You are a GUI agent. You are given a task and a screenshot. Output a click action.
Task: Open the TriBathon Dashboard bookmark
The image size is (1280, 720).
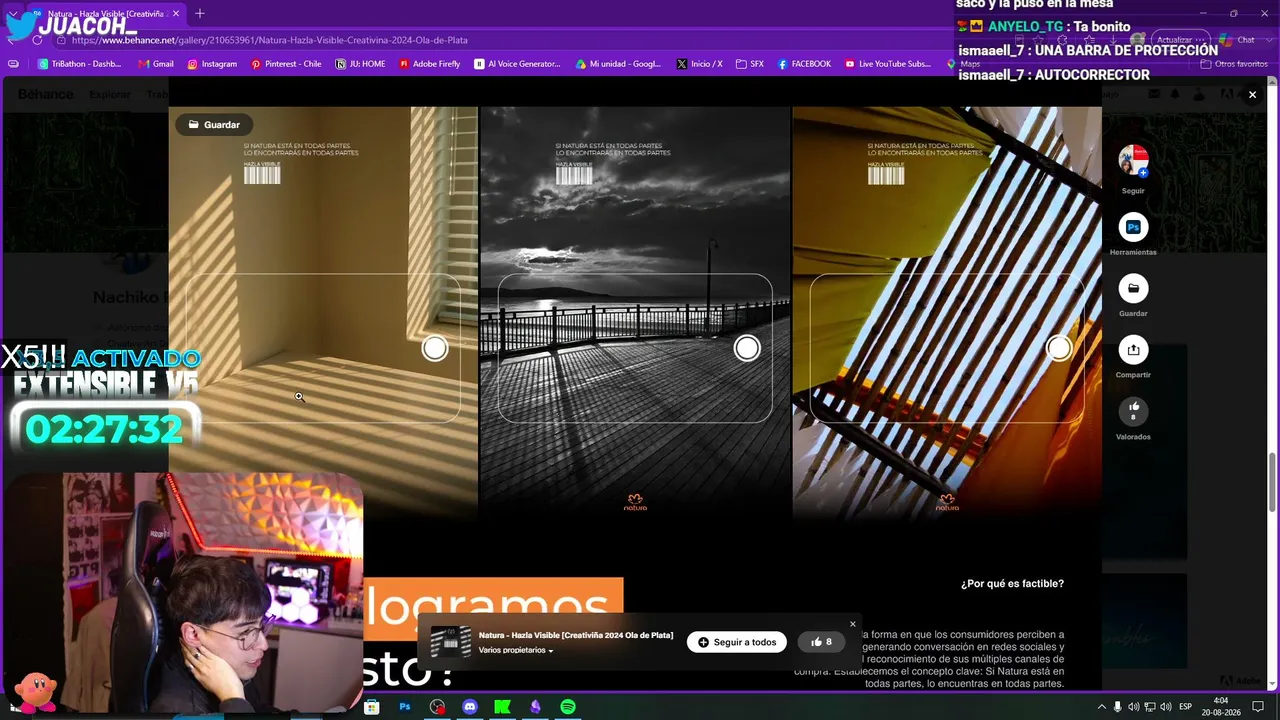pyautogui.click(x=79, y=64)
